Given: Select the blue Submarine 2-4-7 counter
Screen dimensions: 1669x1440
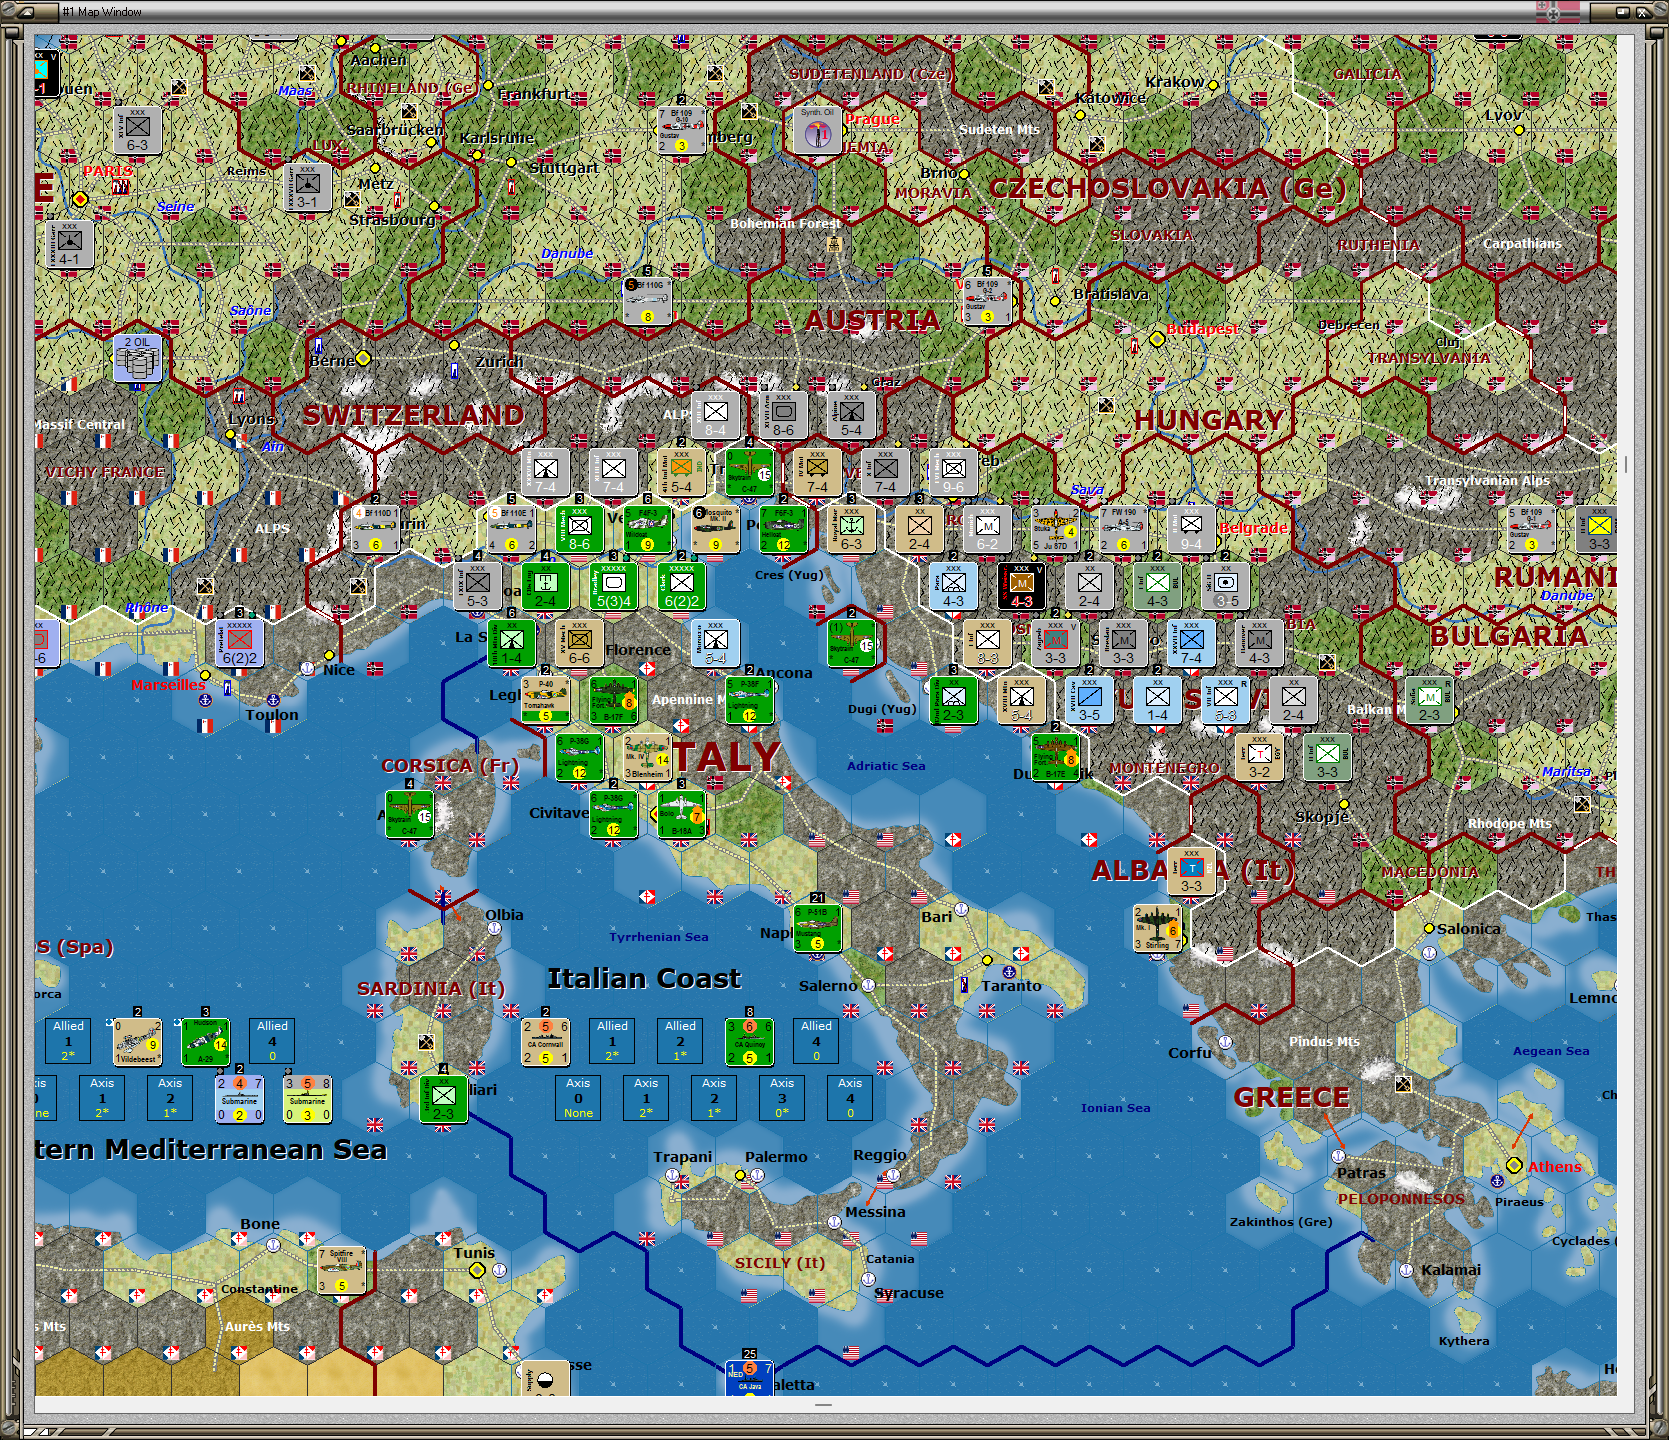Looking at the screenshot, I should point(239,1099).
